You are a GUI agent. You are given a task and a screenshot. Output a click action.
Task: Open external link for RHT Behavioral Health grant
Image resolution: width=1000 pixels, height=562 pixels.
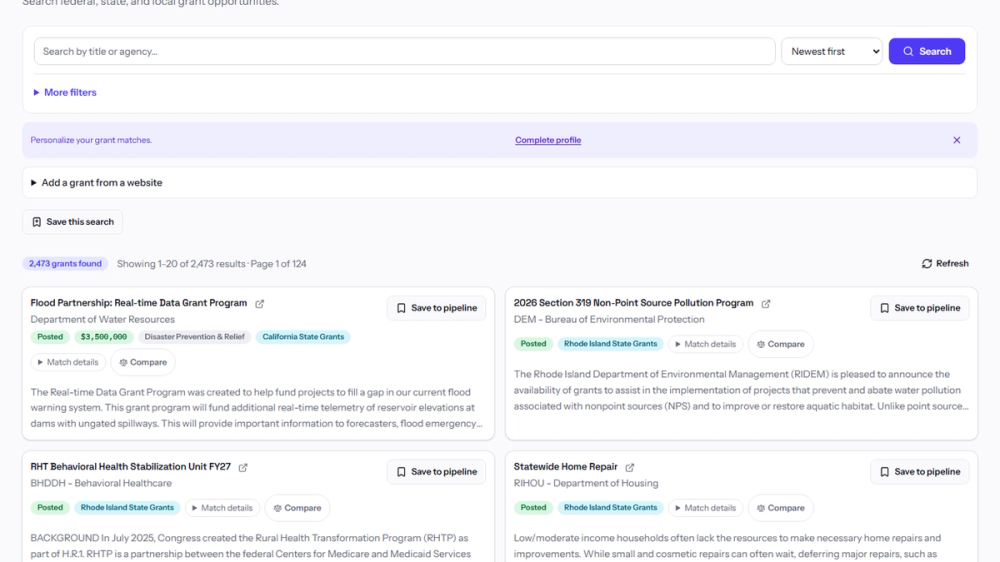pos(243,468)
